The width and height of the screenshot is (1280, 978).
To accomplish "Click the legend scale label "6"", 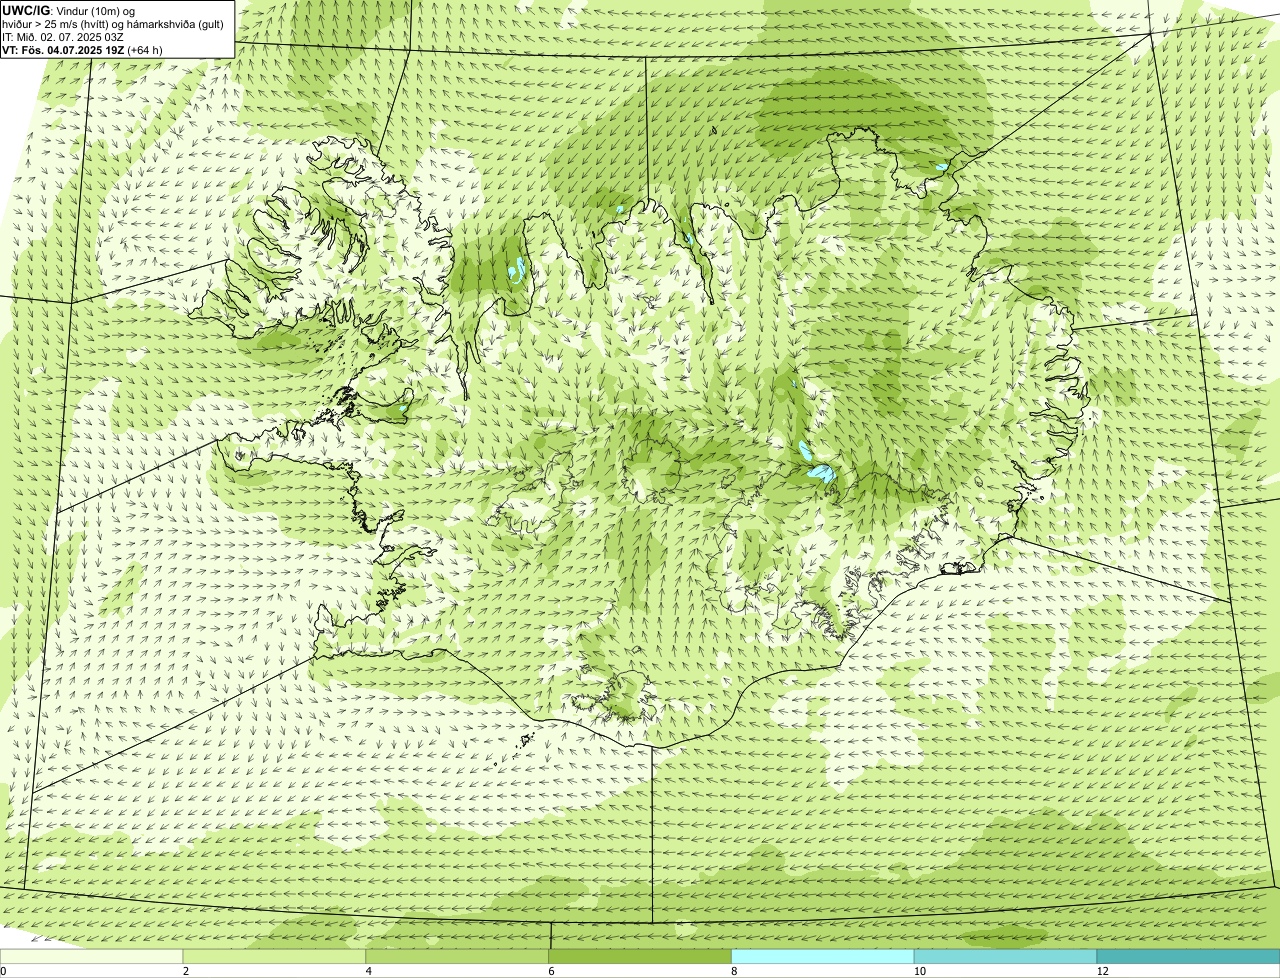I will (550, 971).
